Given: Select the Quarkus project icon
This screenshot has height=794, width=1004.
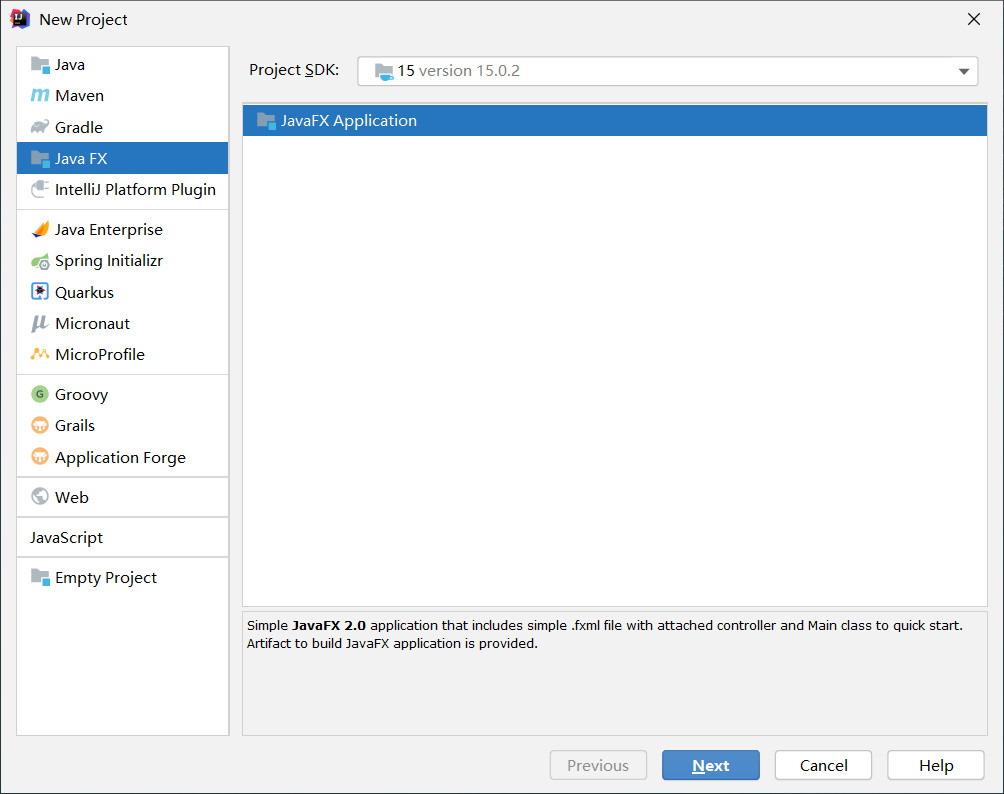Looking at the screenshot, I should tap(40, 292).
